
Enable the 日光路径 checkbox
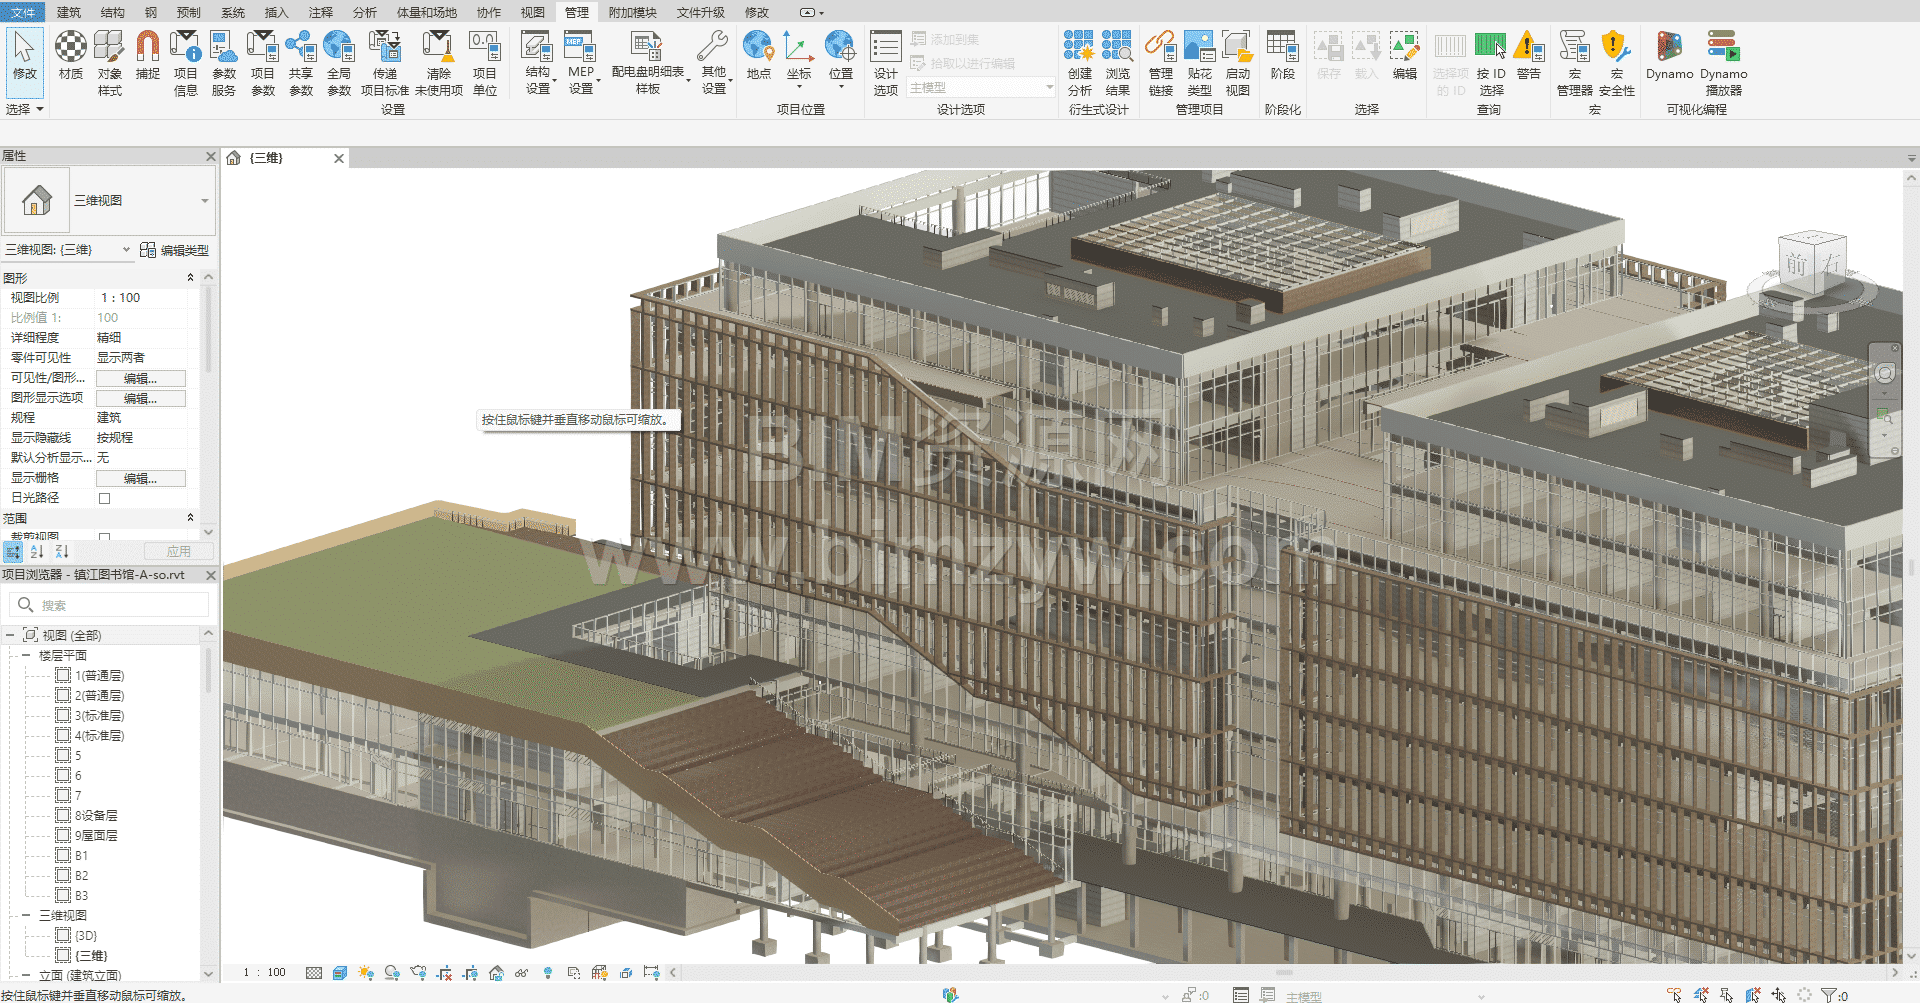pyautogui.click(x=104, y=498)
